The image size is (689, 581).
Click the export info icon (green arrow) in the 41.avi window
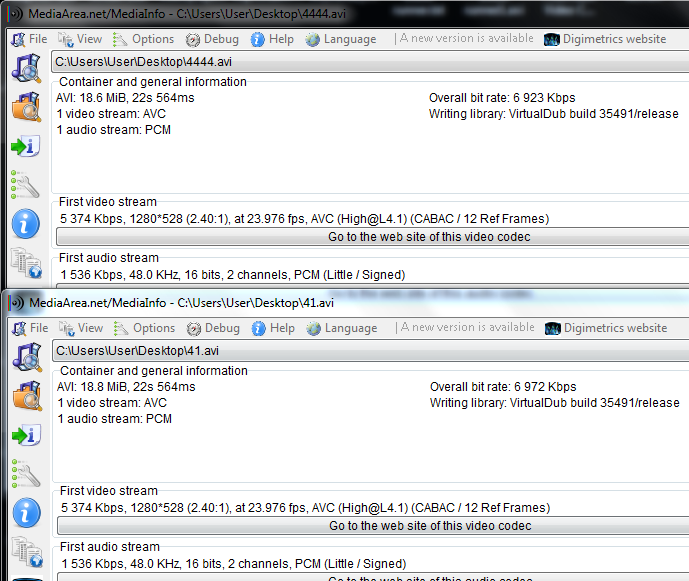pyautogui.click(x=26, y=435)
